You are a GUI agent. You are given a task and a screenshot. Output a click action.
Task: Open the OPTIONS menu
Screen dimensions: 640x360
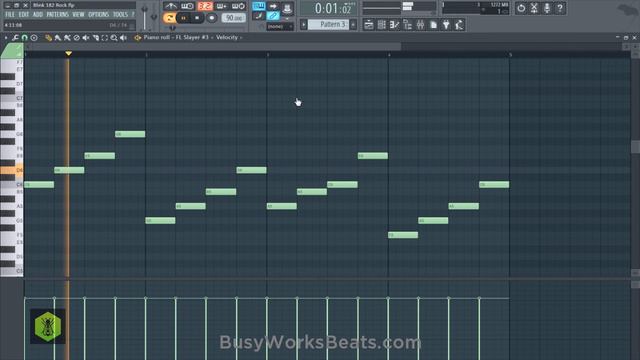tap(99, 15)
